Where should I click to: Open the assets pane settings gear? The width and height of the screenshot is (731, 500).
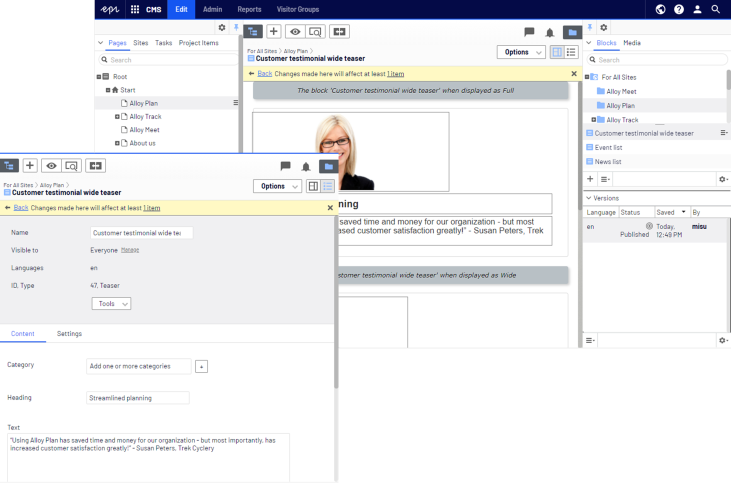[604, 27]
